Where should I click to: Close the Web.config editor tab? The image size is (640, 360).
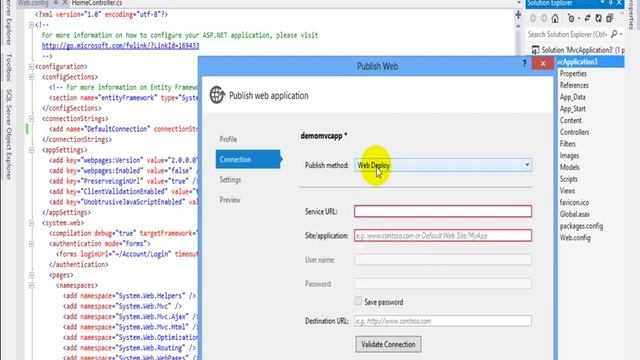pyautogui.click(x=64, y=3)
